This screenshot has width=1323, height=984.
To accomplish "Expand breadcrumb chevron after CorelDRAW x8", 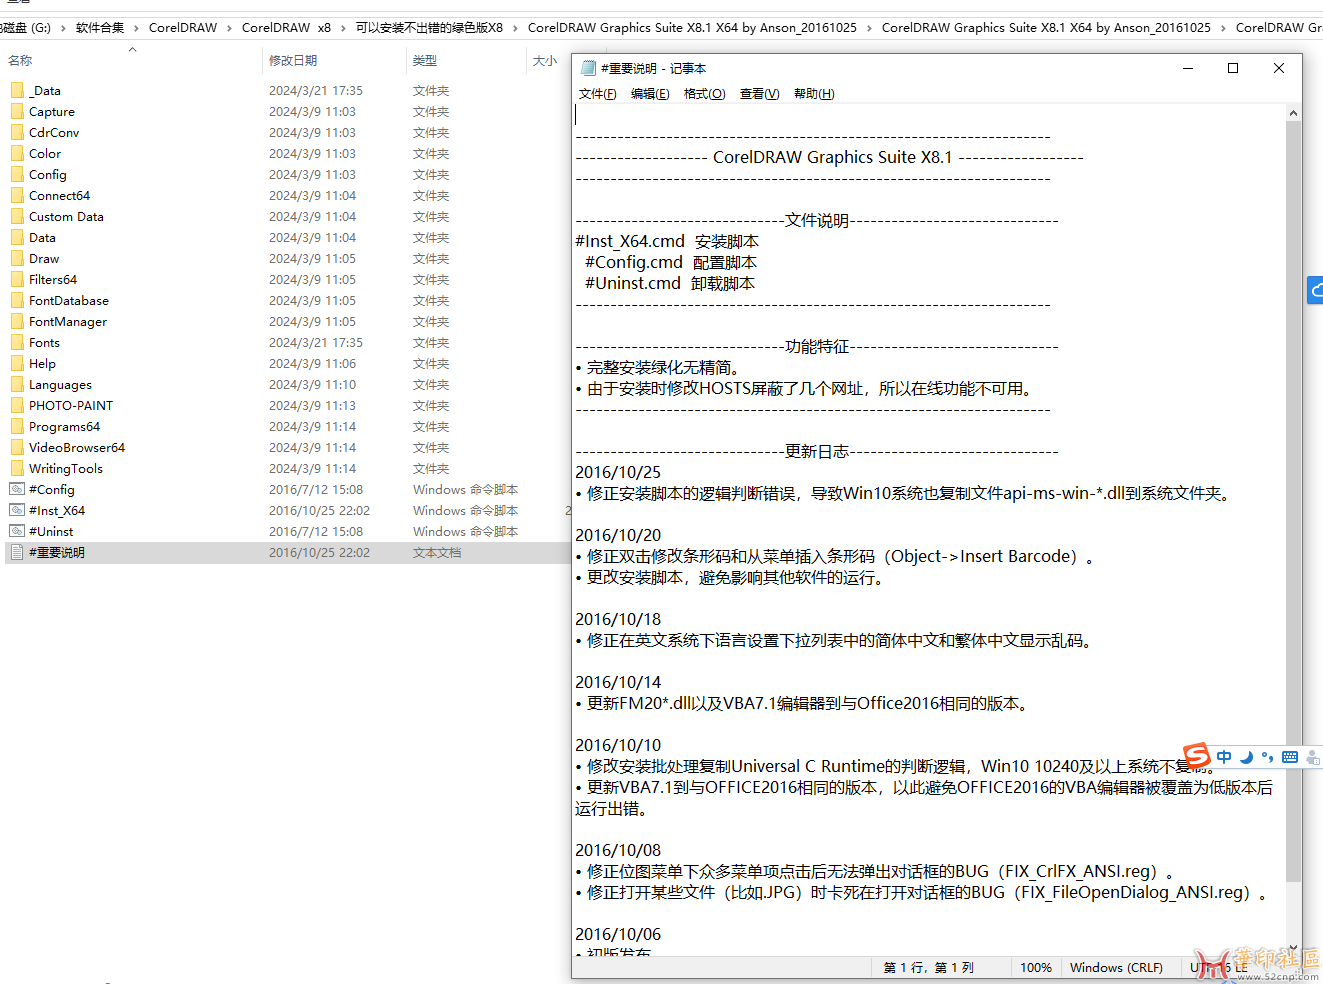I will point(343,28).
